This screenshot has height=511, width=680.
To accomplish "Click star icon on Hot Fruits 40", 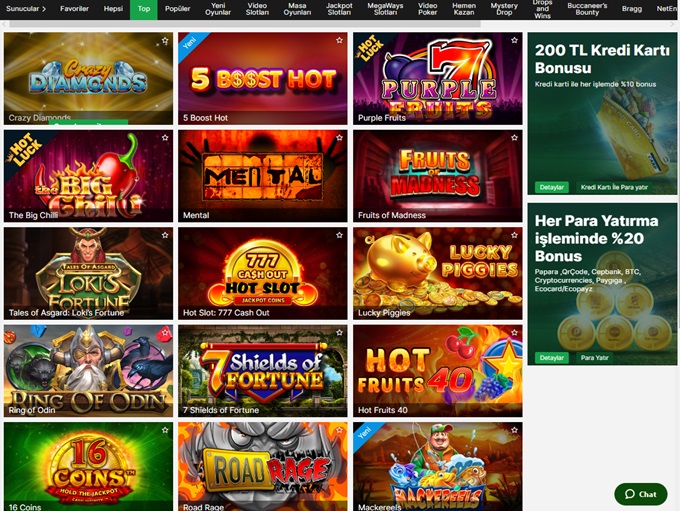I will [x=514, y=333].
